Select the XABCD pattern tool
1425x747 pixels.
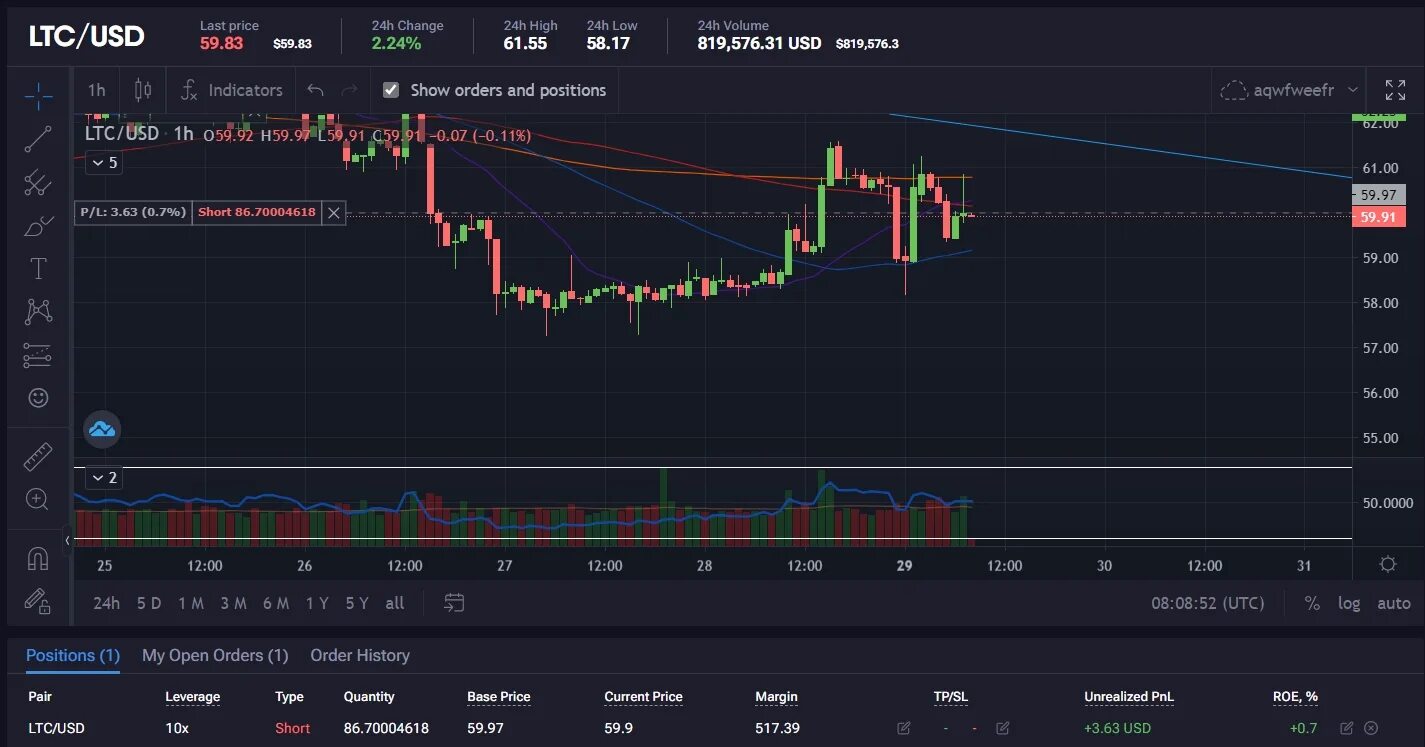37,311
